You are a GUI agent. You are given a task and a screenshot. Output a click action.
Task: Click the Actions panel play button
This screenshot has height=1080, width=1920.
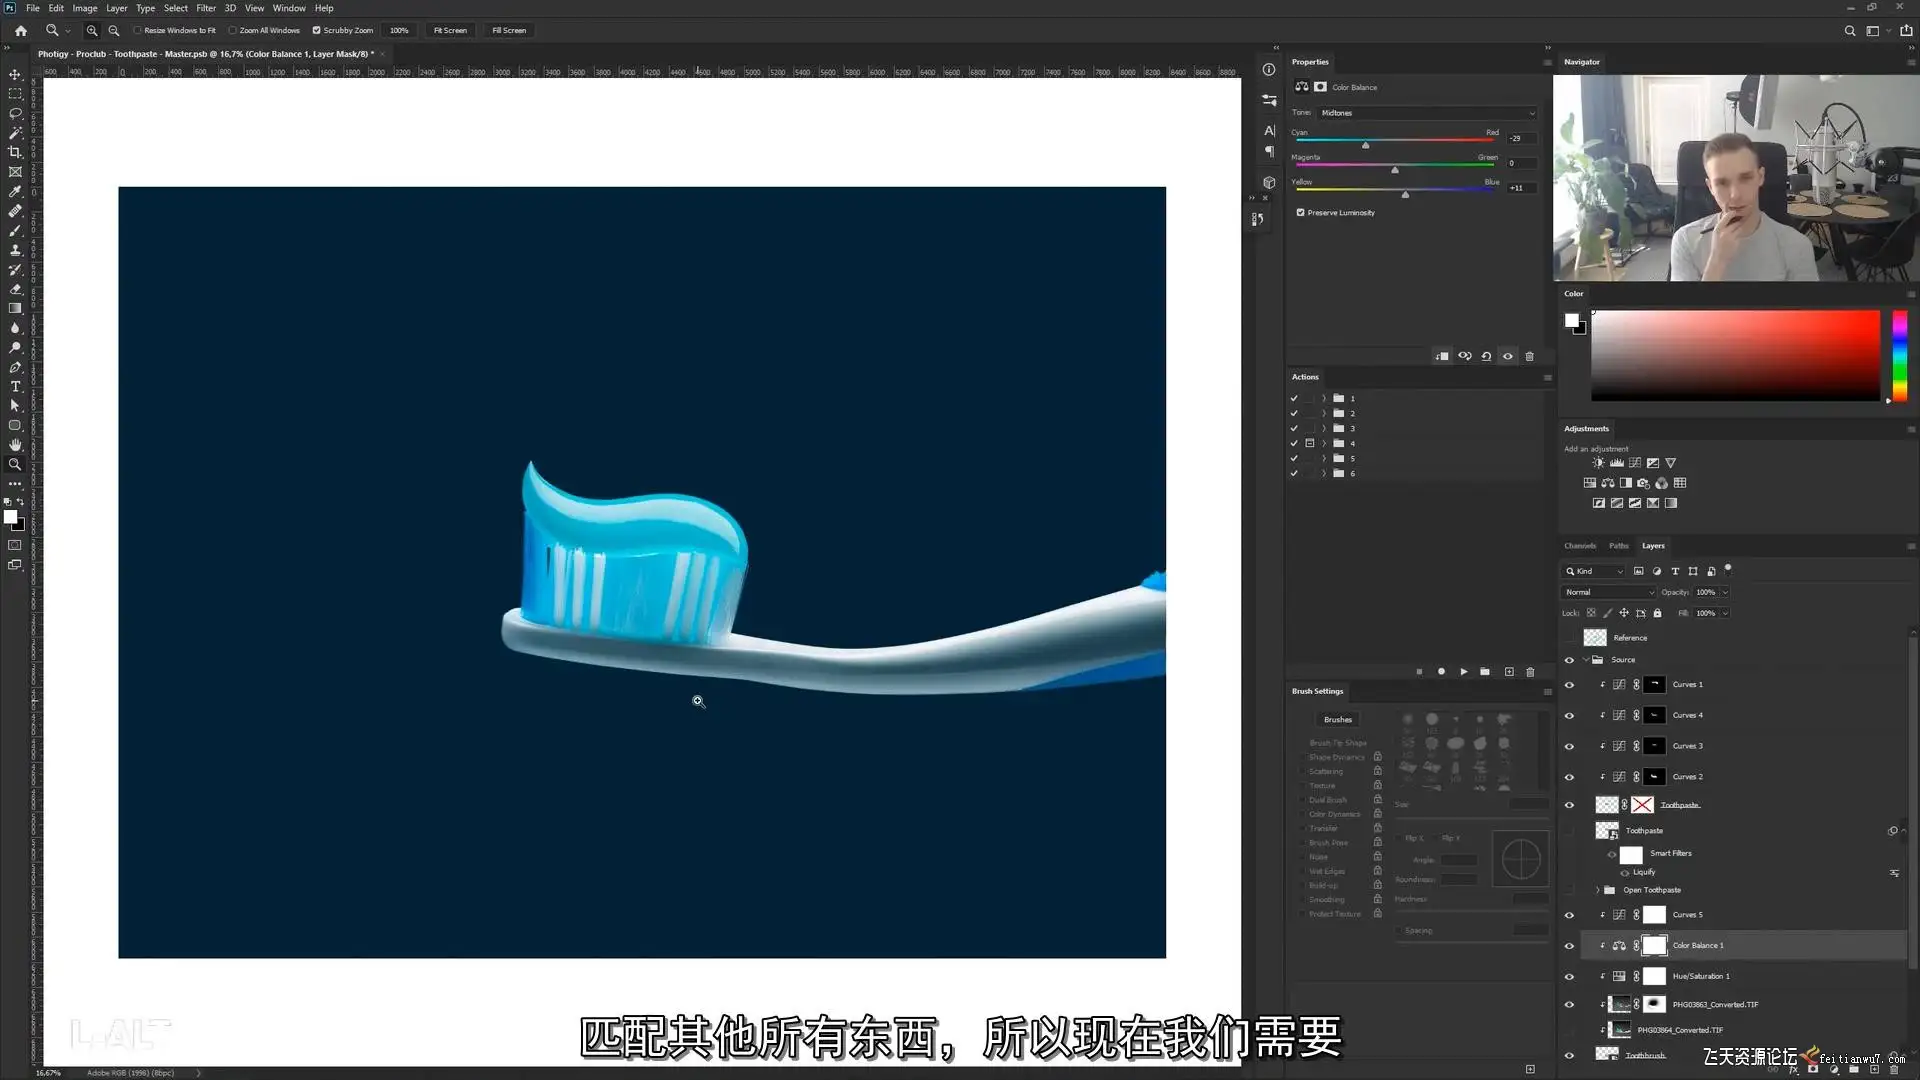(1463, 672)
